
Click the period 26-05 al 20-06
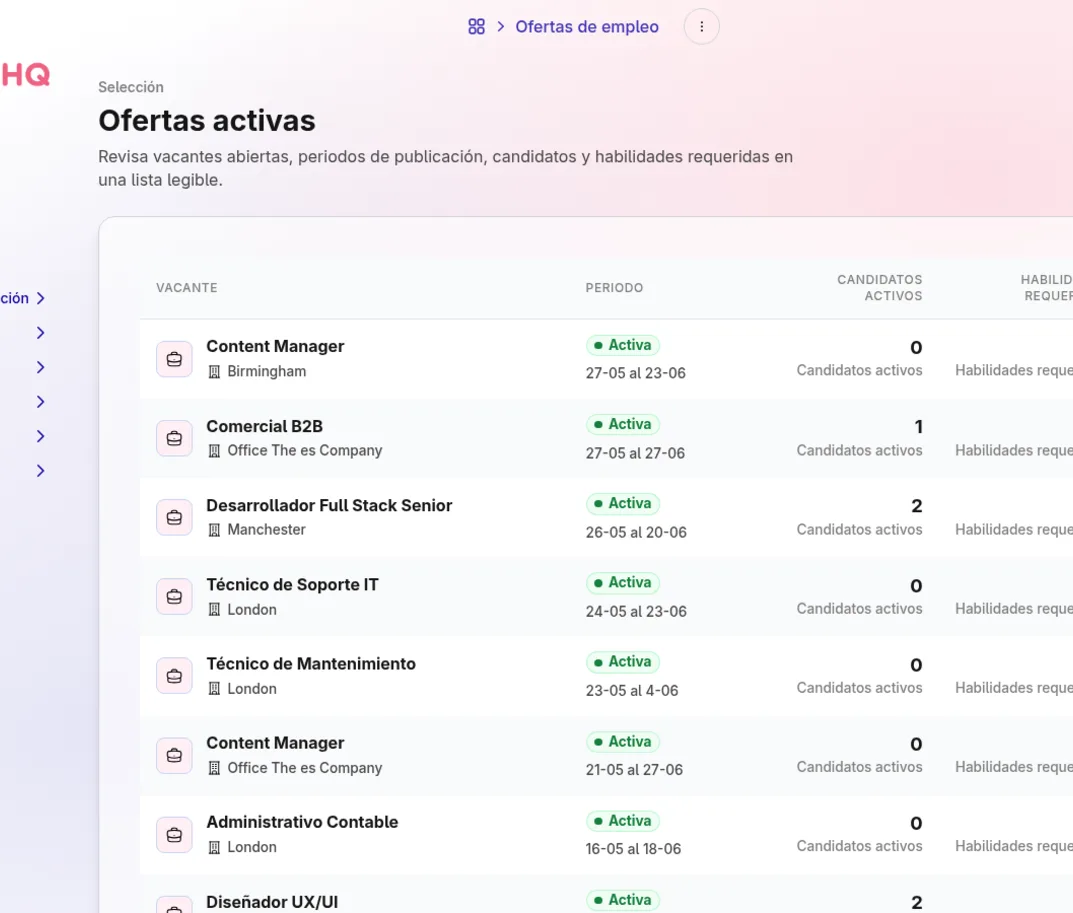click(x=636, y=532)
